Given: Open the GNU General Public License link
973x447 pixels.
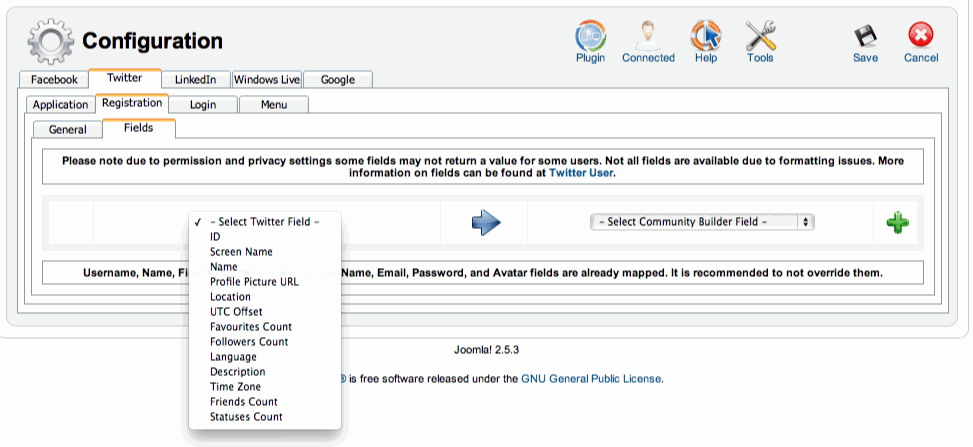Looking at the screenshot, I should [591, 378].
